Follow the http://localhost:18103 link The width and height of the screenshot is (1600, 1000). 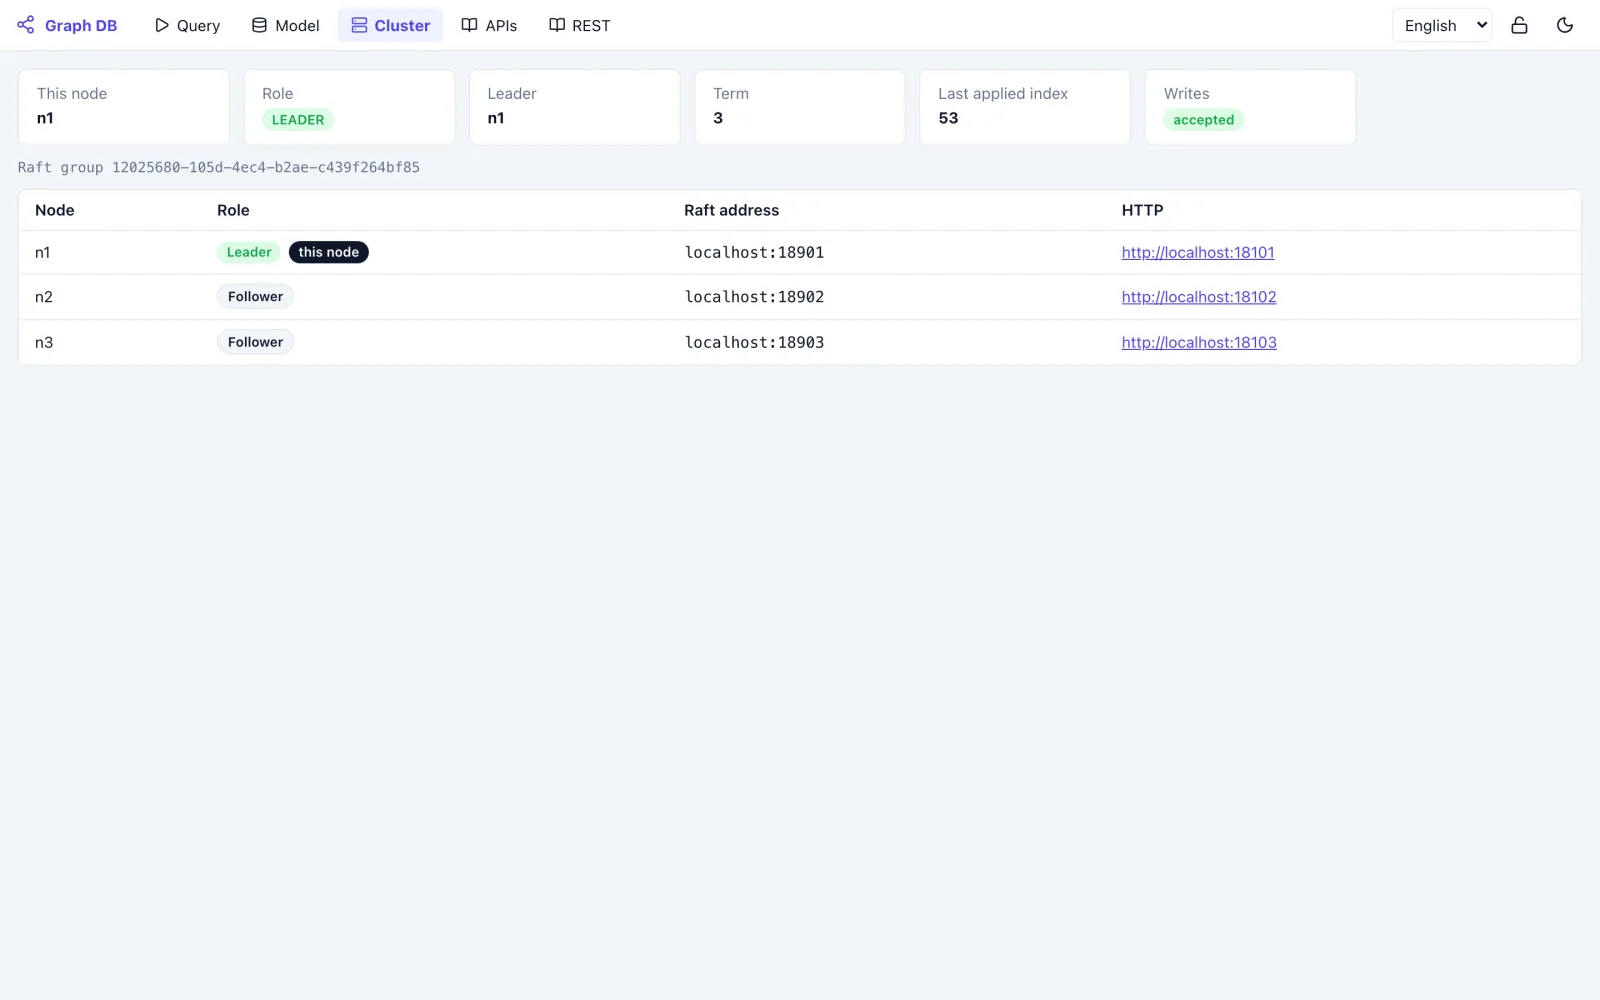1199,342
